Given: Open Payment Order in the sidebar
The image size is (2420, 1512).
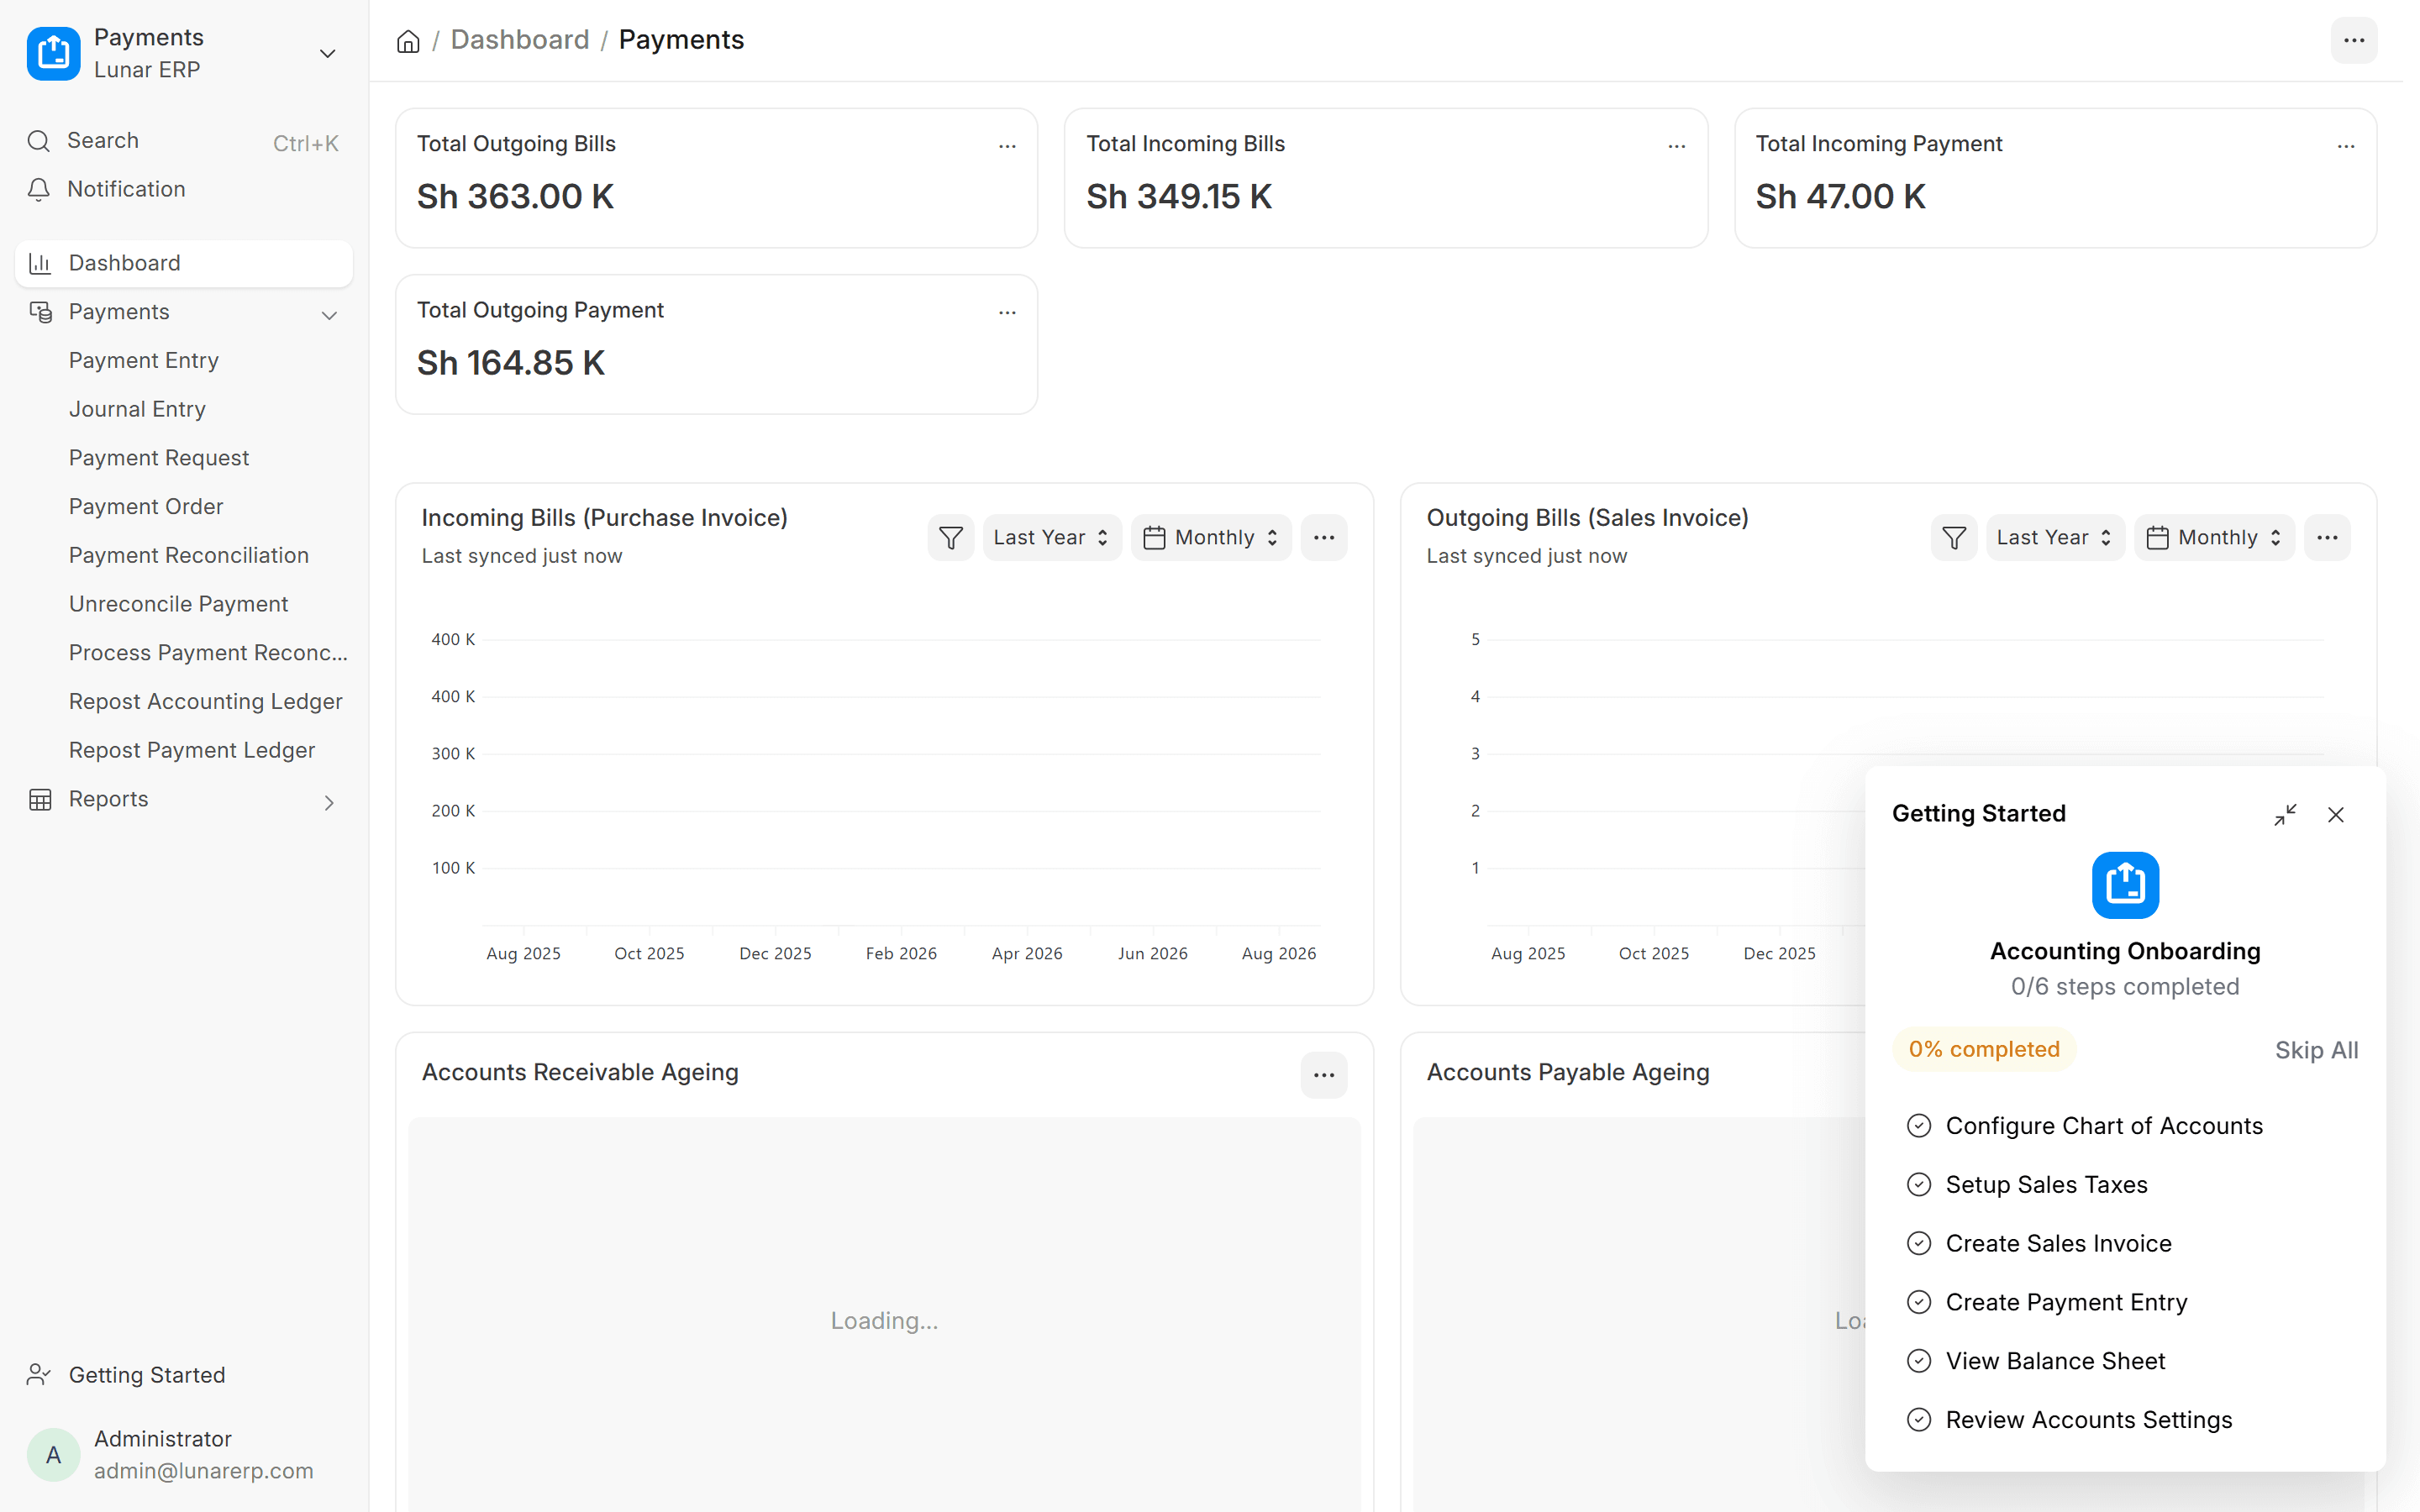Looking at the screenshot, I should [146, 507].
